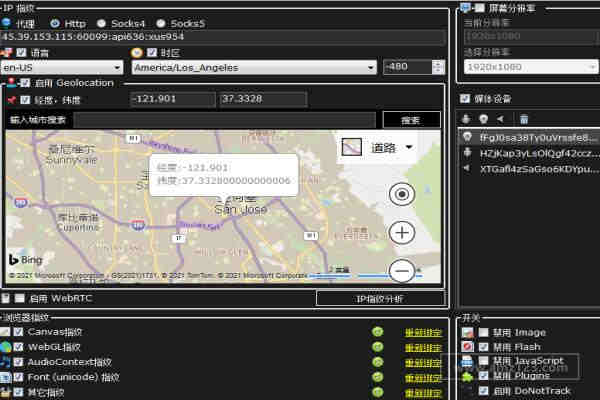Click the green status icon for WebGL
Viewport: 600px width, 400px height.
pos(378,347)
